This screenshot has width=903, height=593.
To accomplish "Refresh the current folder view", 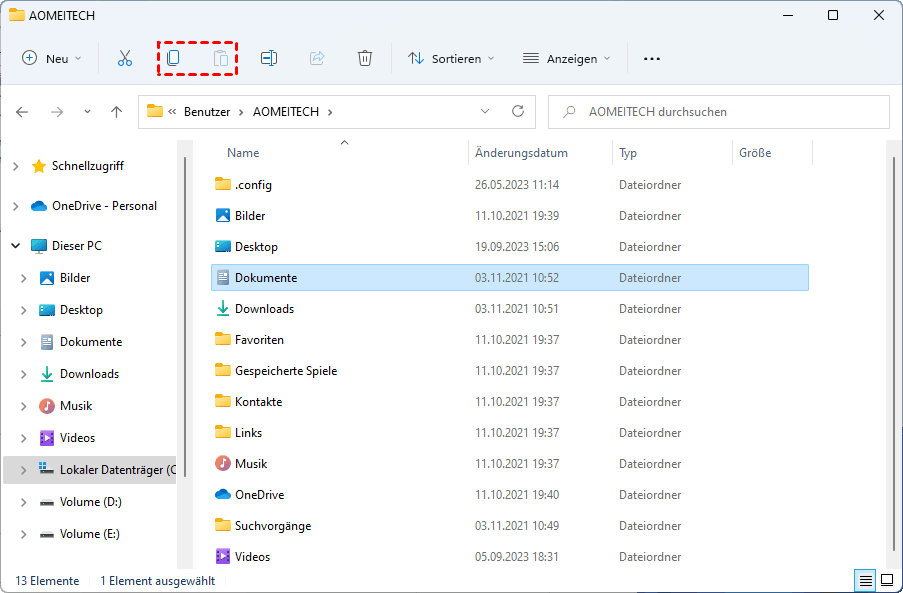I will pyautogui.click(x=517, y=112).
